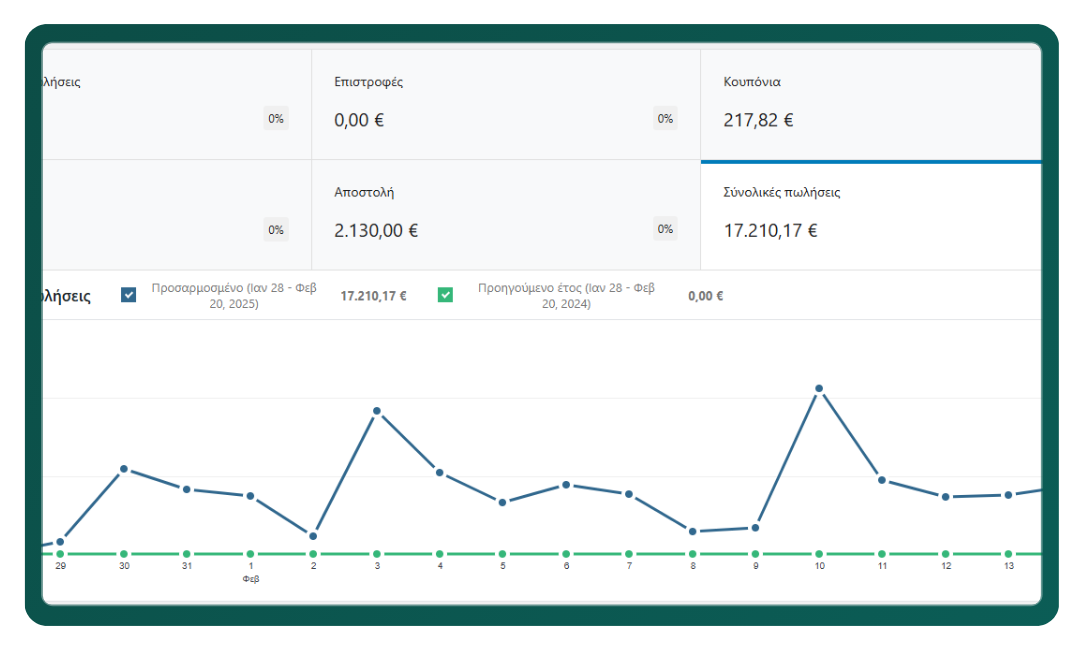Switch to the Αποστολή summary card
Viewport: 1080px width, 650px height.
[505, 214]
